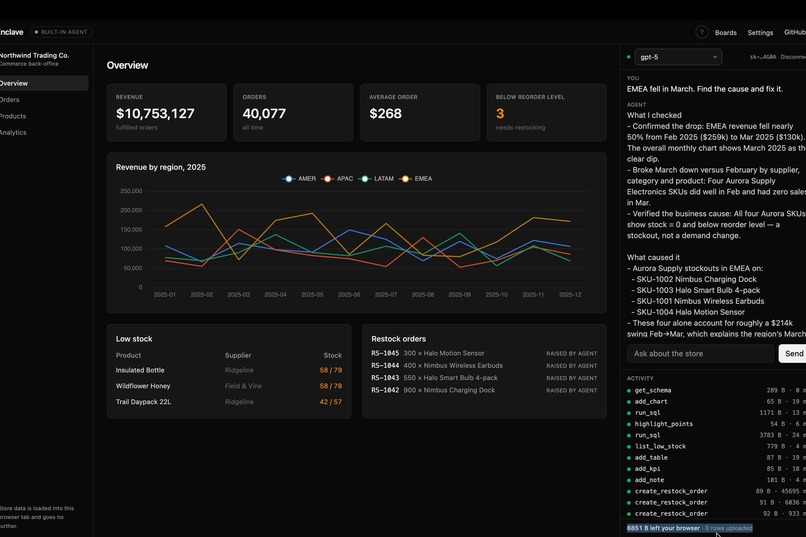Open the GitHub link

click(795, 32)
